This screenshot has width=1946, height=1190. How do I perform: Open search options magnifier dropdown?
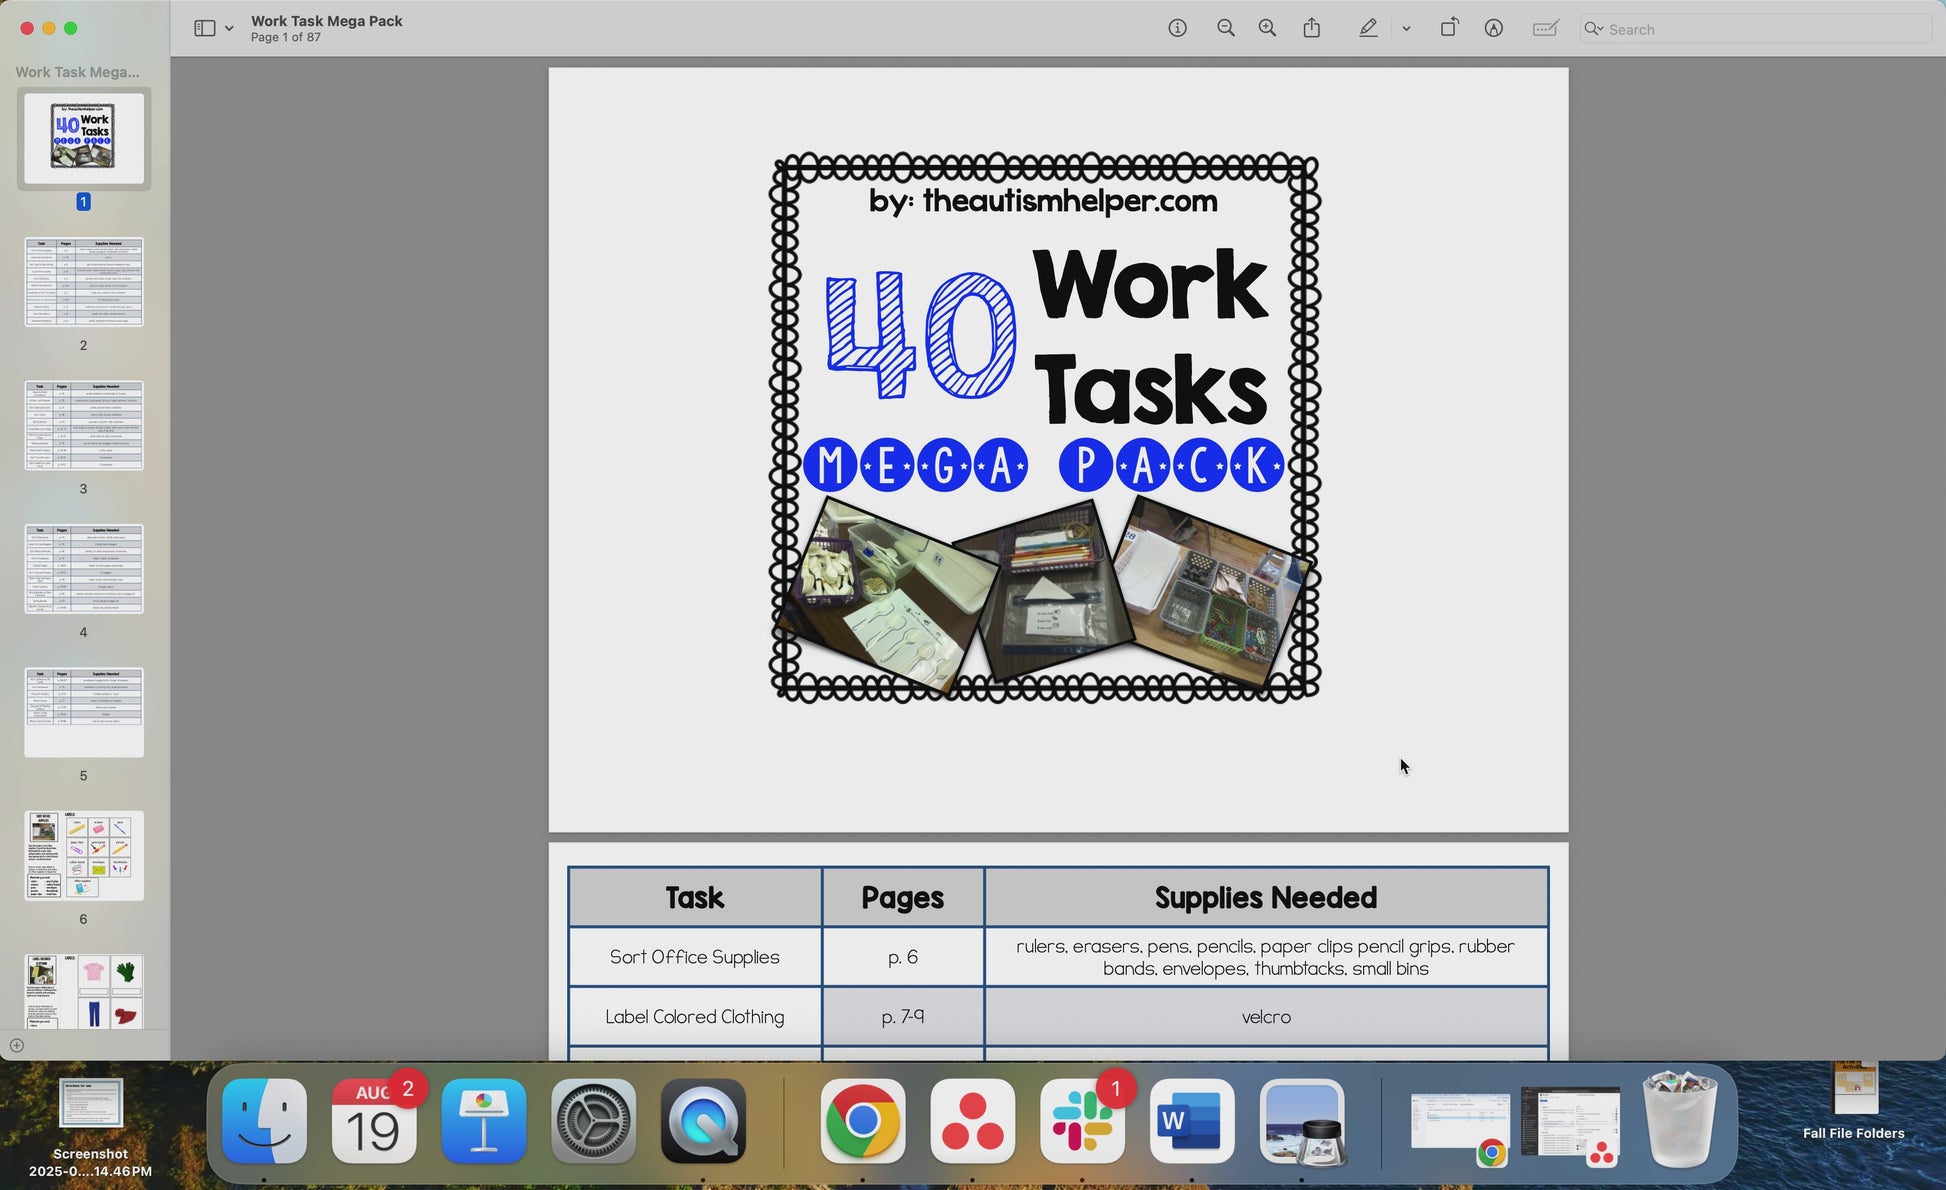click(x=1593, y=29)
